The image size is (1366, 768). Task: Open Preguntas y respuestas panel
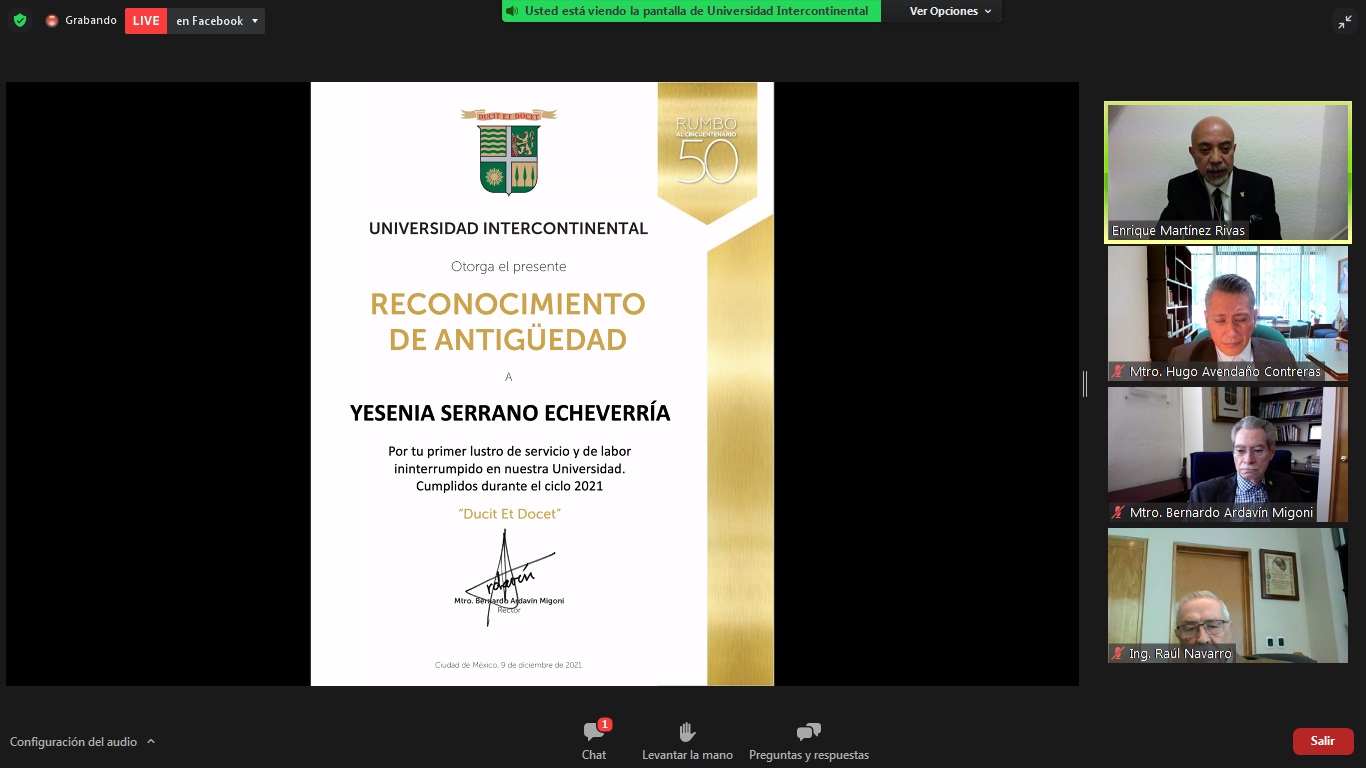coord(808,741)
